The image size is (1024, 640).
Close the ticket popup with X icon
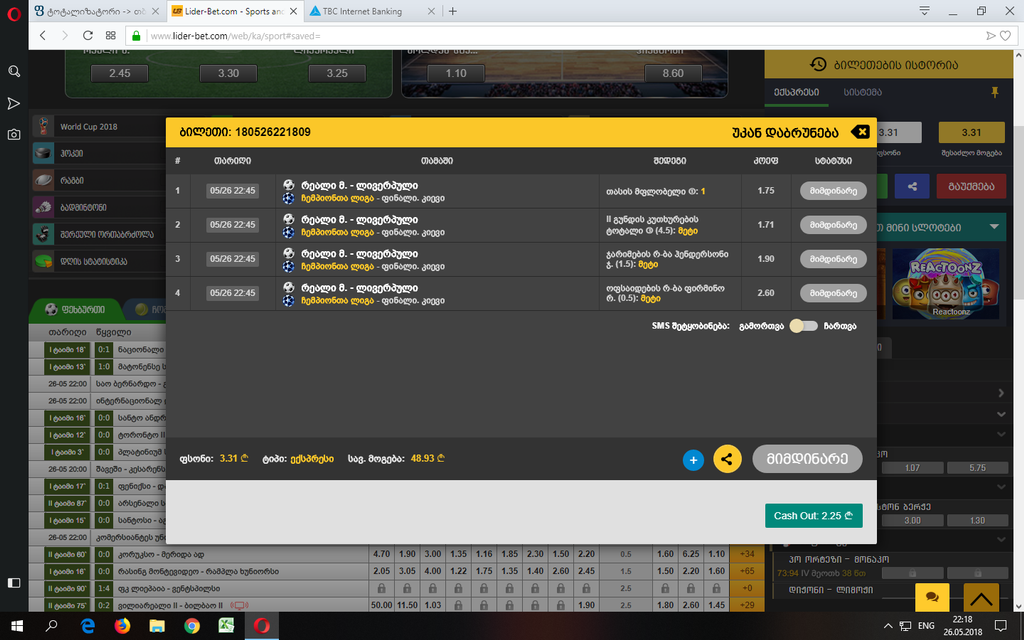tap(861, 132)
